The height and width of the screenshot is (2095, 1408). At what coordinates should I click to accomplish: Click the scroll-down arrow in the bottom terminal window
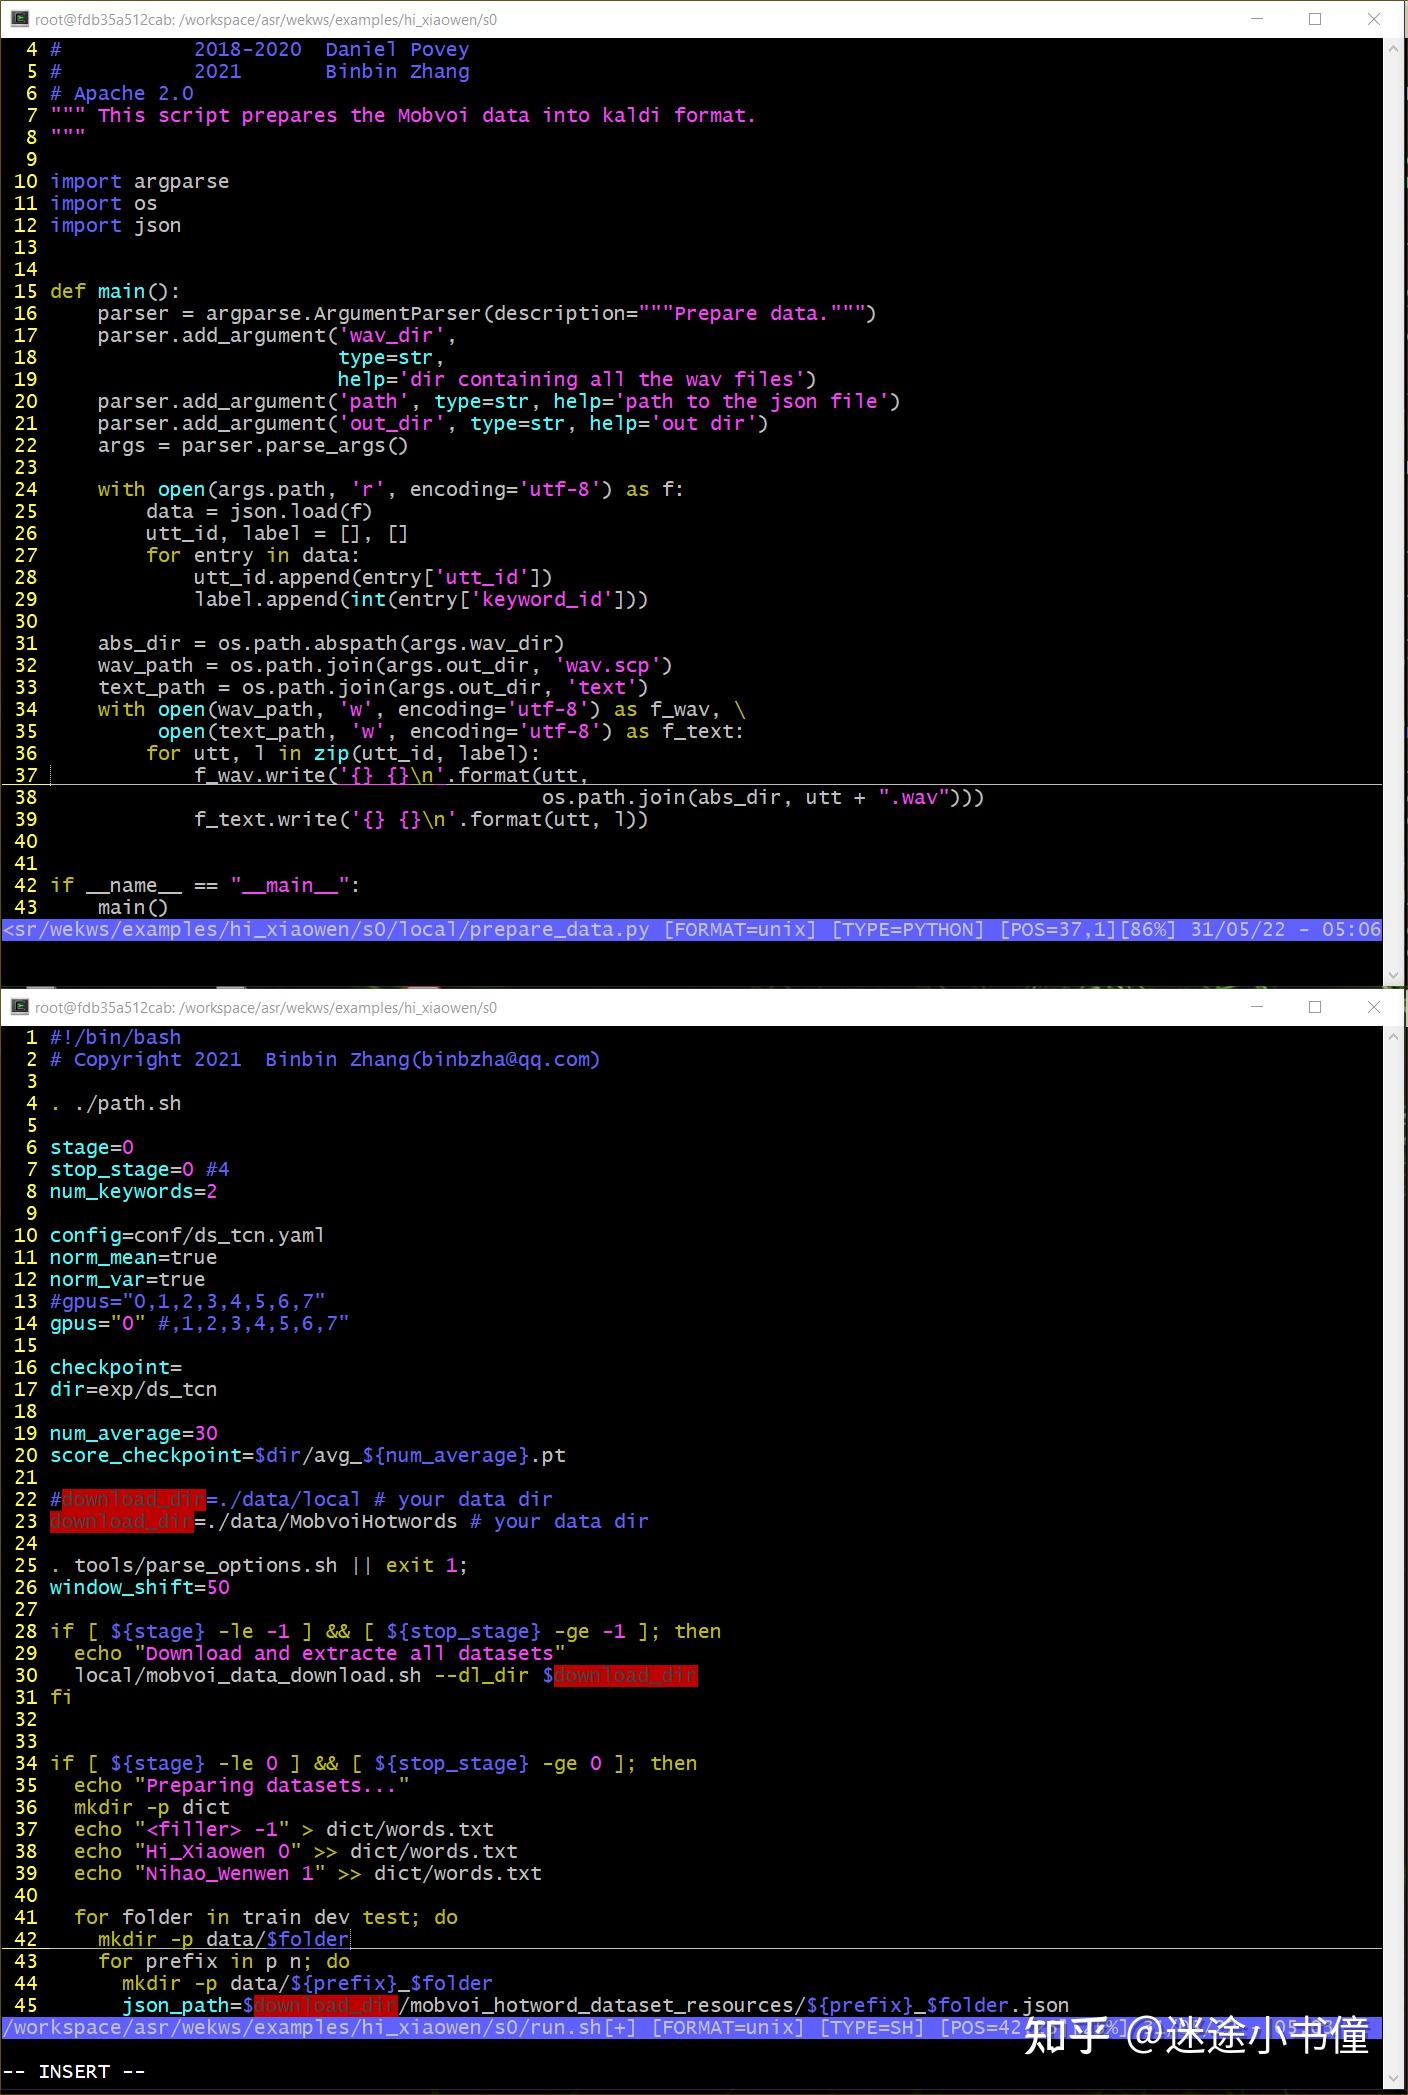pyautogui.click(x=1395, y=2079)
